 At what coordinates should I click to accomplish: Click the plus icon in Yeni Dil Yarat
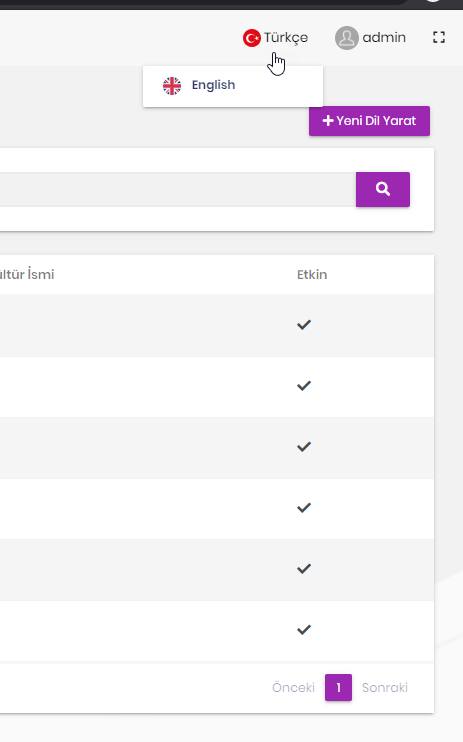pyautogui.click(x=328, y=121)
